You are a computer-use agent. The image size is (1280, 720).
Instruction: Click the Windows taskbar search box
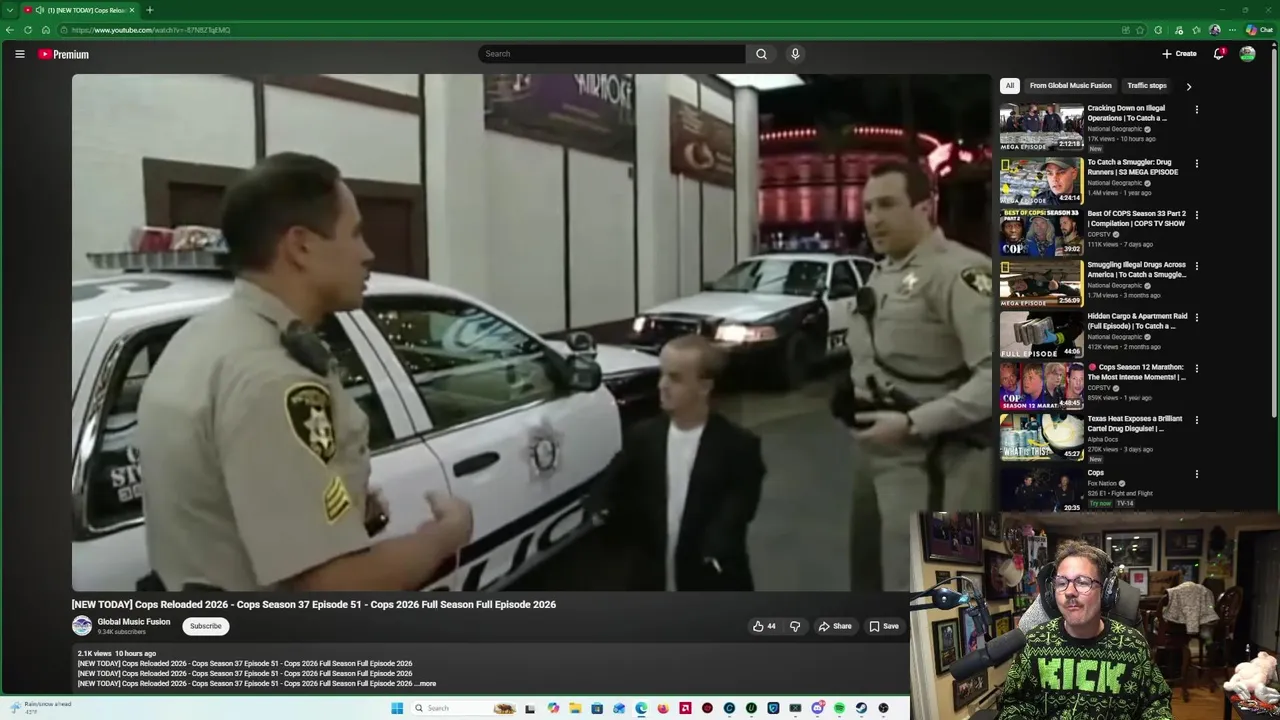(463, 708)
